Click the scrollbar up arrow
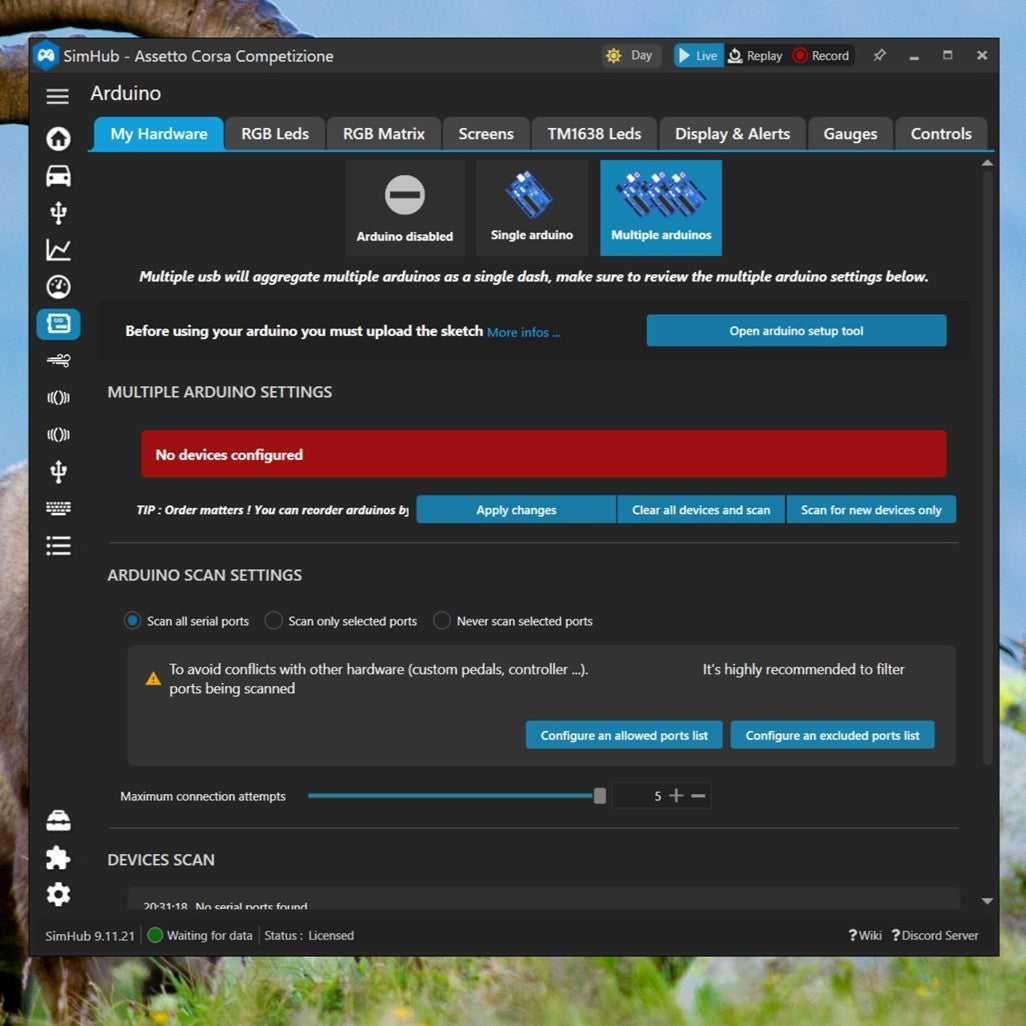The height and width of the screenshot is (1026, 1026). 987,163
